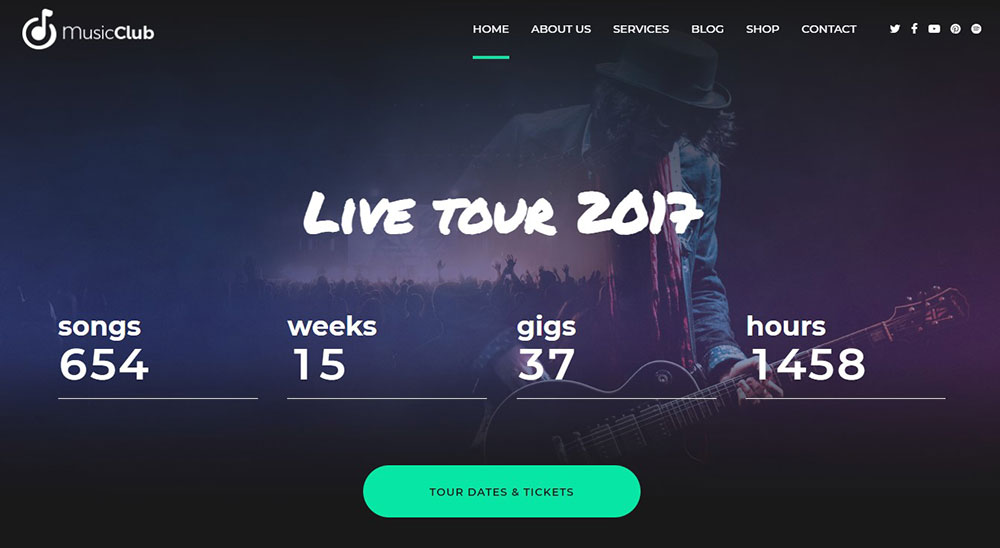Open the About Us page

click(561, 29)
